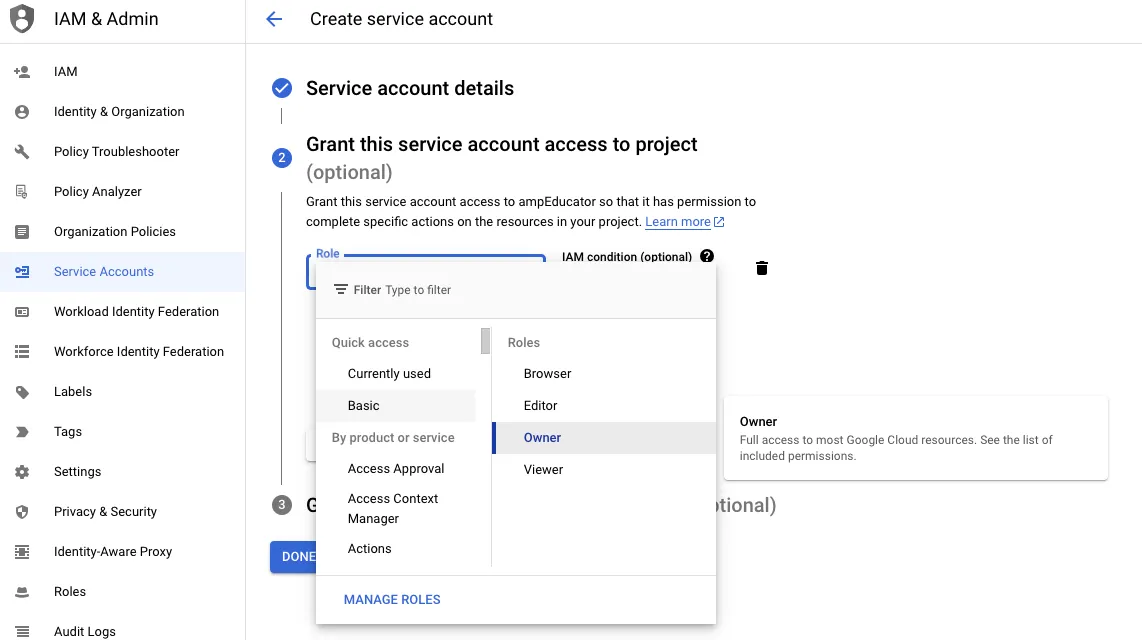Click the IAM add-person icon
The image size is (1142, 640).
(22, 71)
